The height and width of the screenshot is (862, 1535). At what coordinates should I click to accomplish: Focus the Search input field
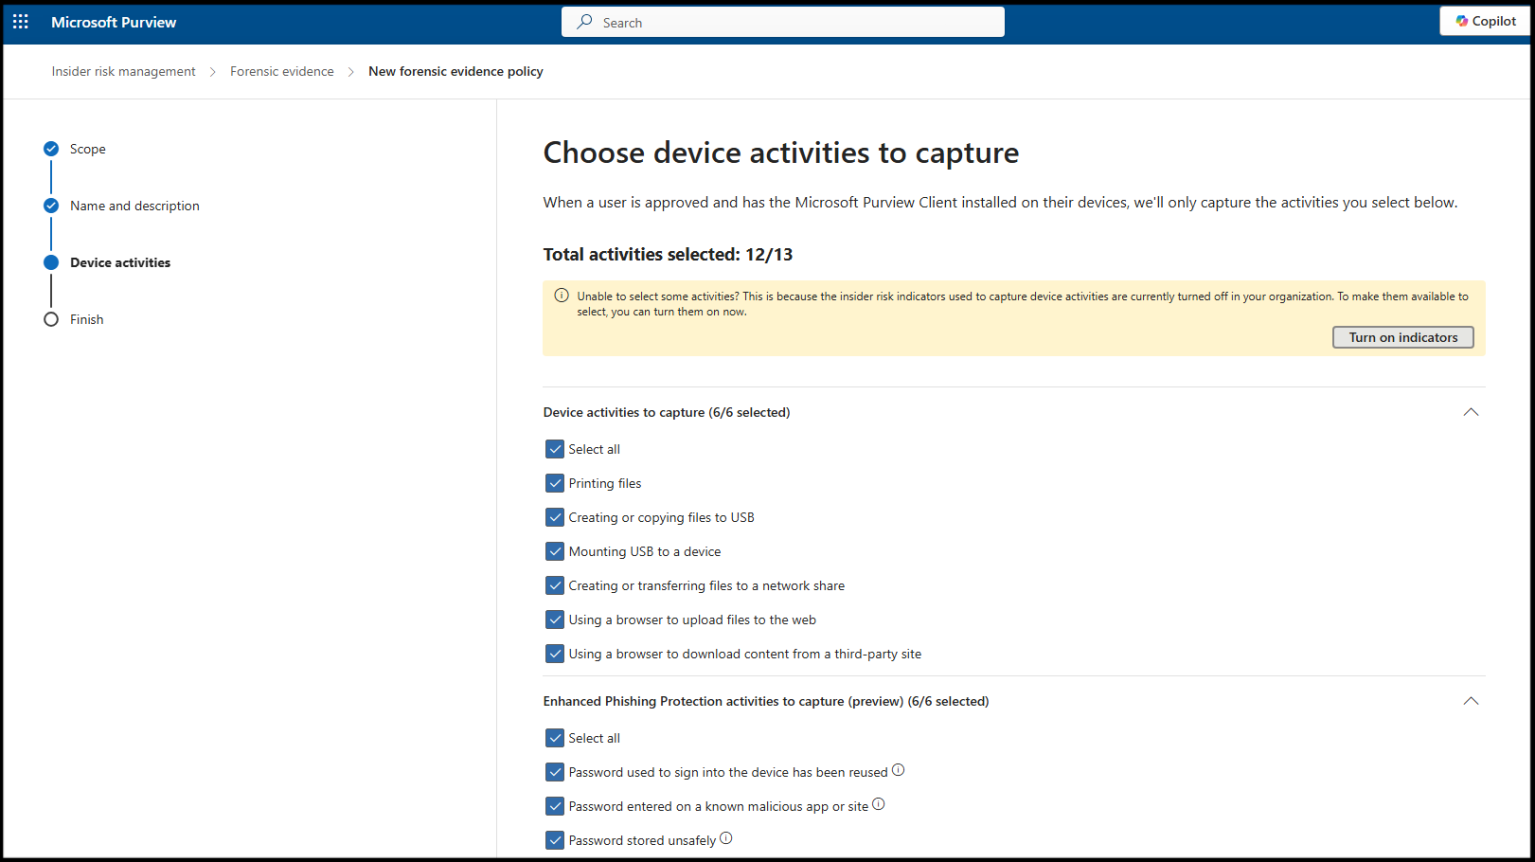[783, 22]
